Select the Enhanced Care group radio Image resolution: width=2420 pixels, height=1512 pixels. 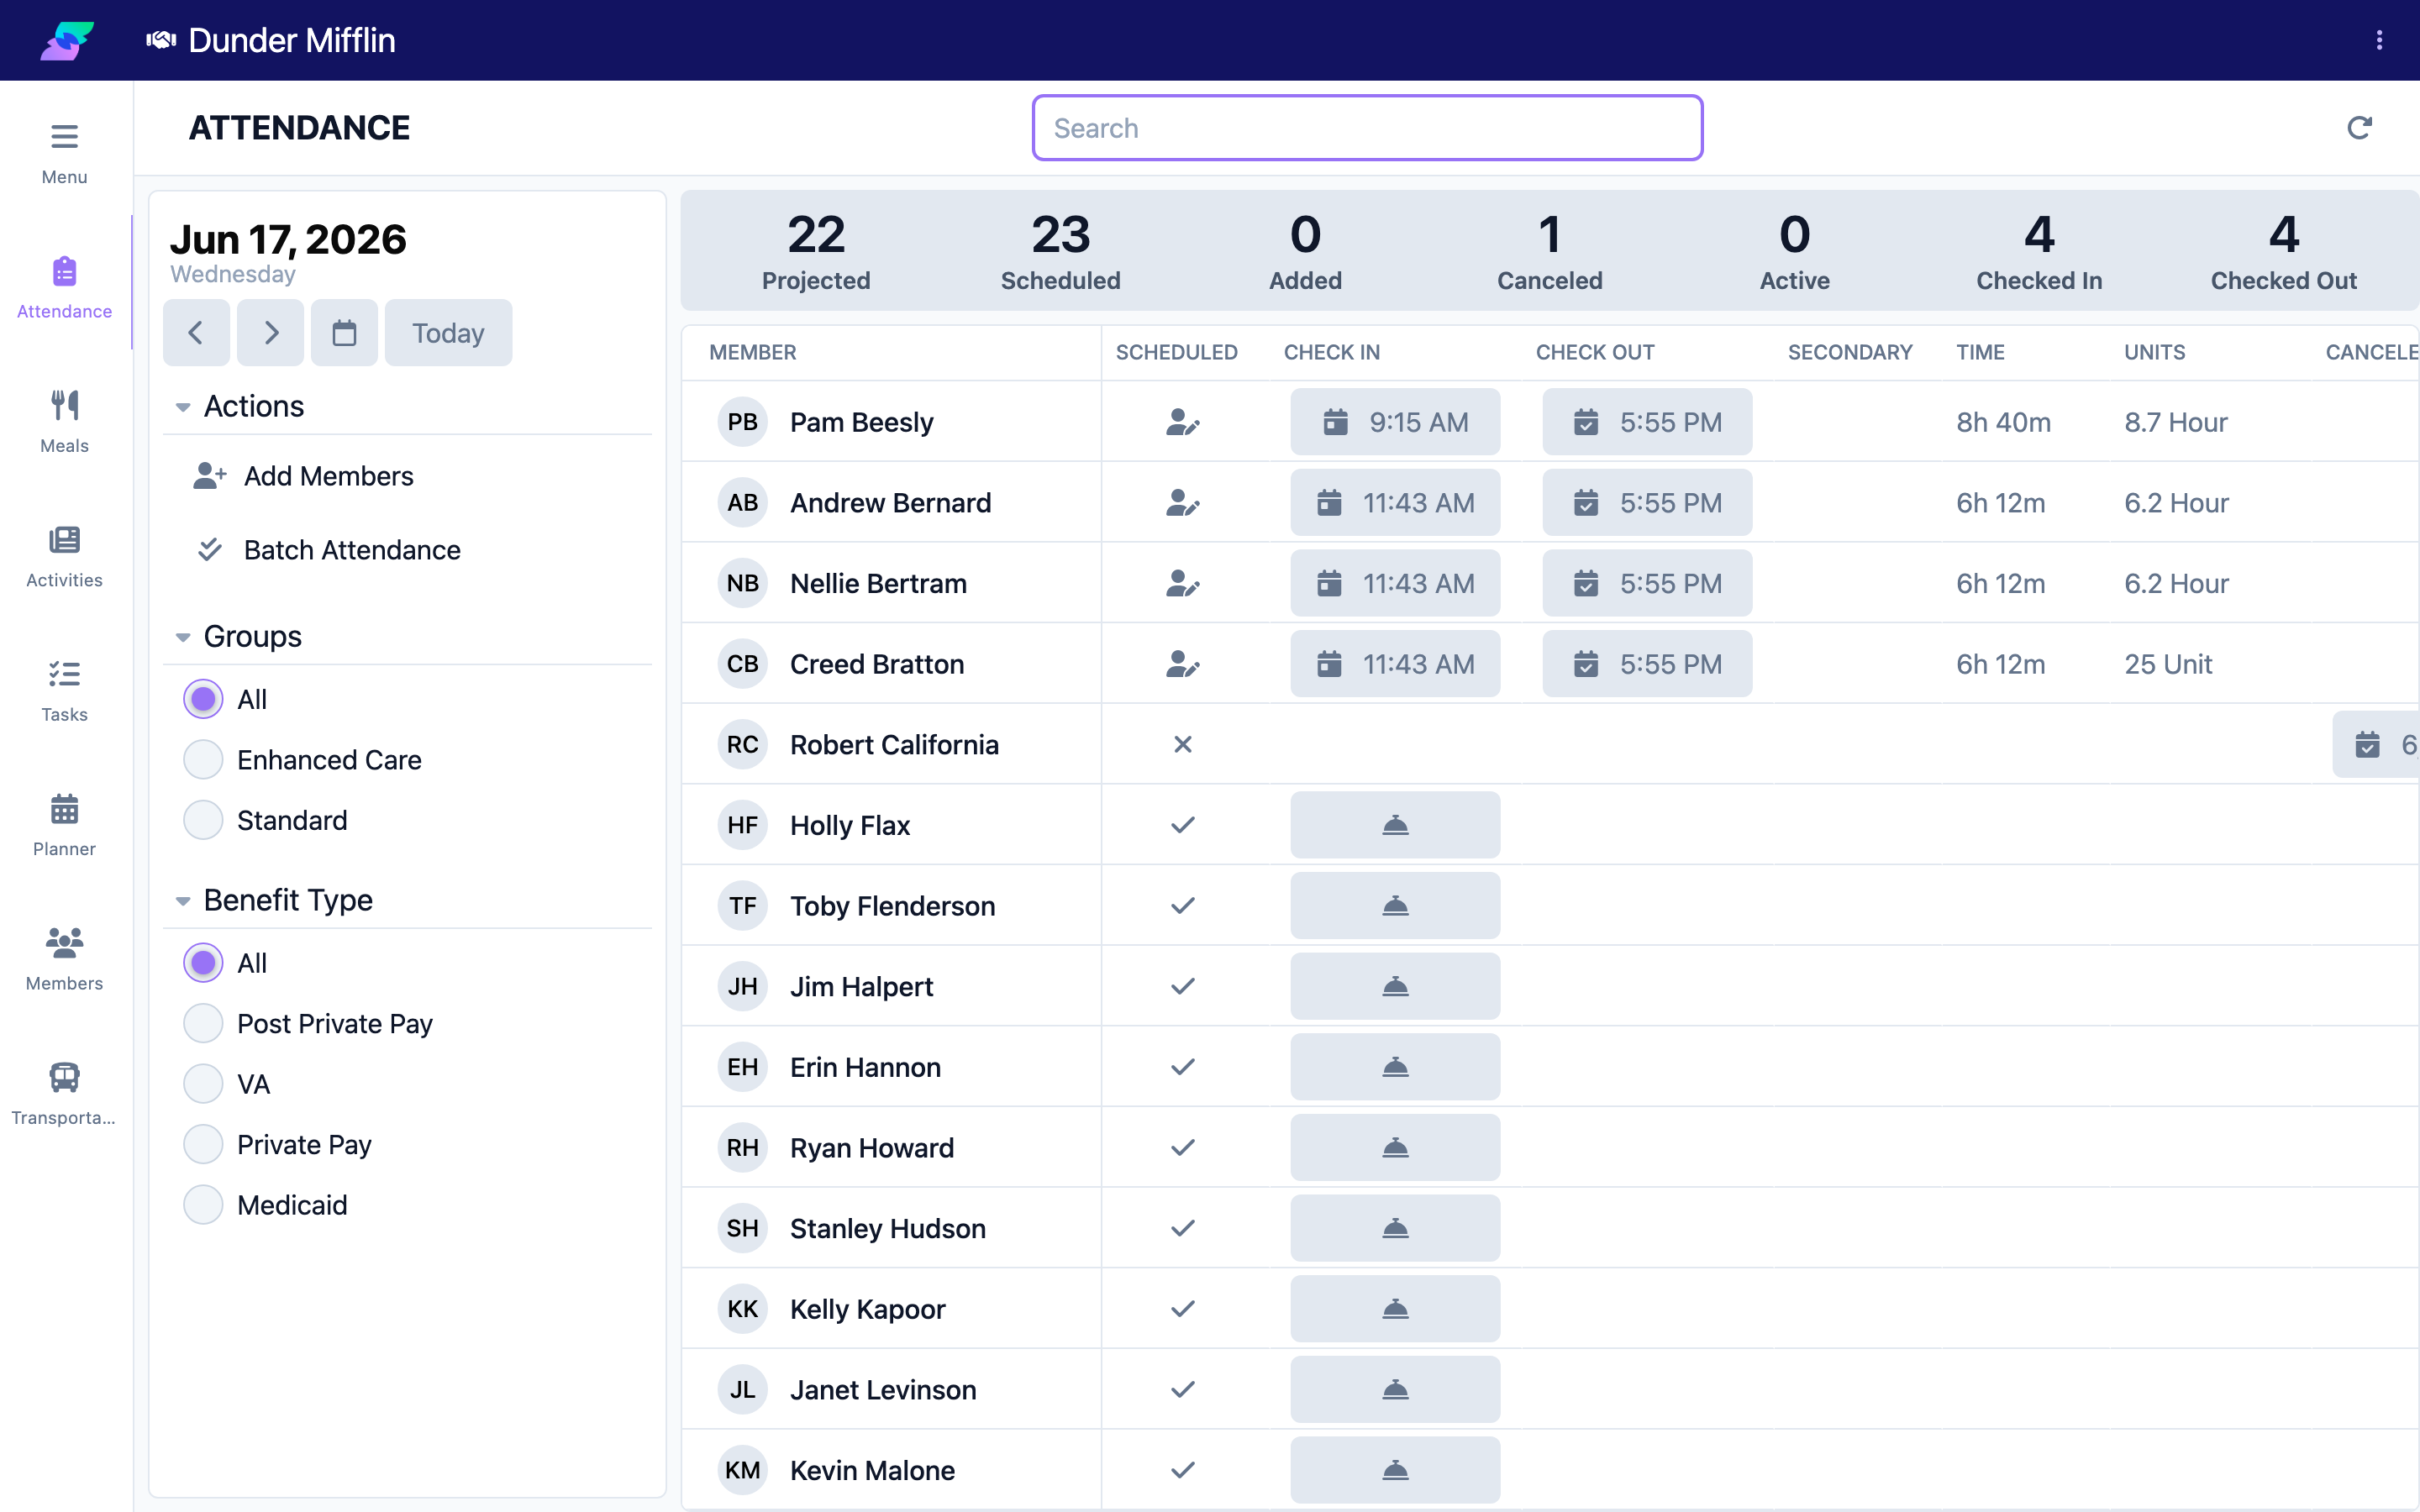click(203, 760)
